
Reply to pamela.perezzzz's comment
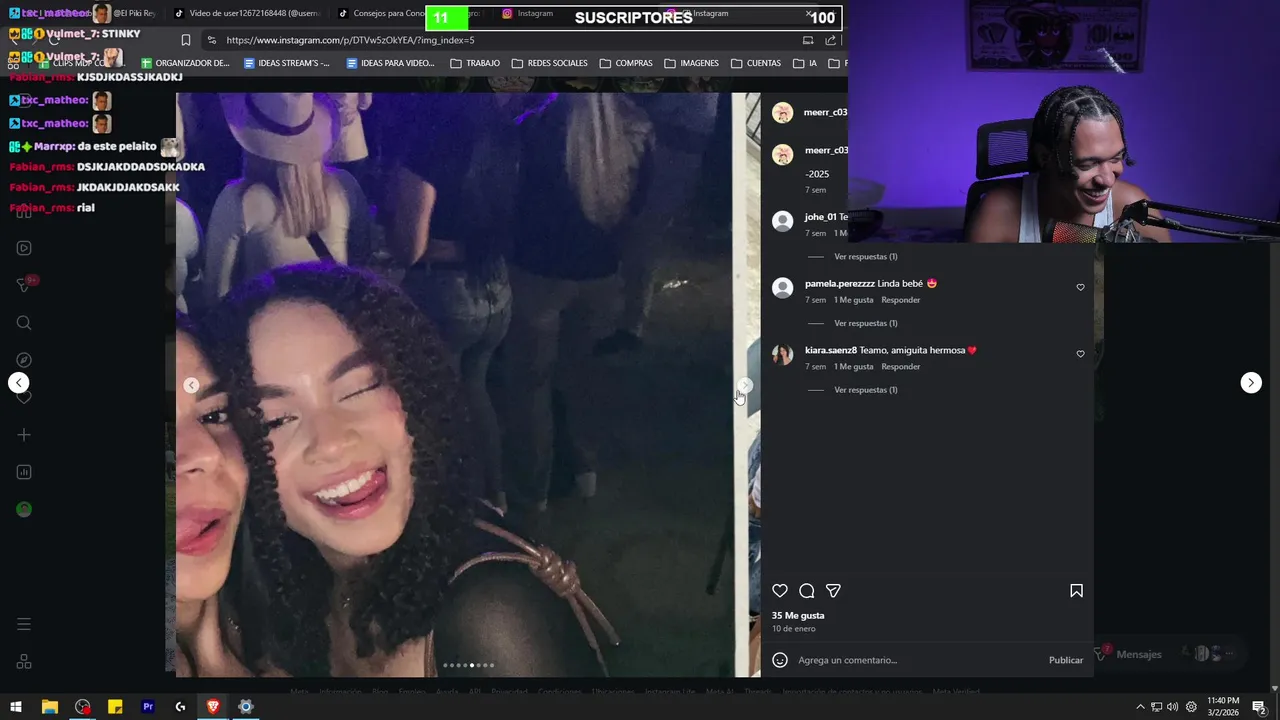click(x=901, y=300)
